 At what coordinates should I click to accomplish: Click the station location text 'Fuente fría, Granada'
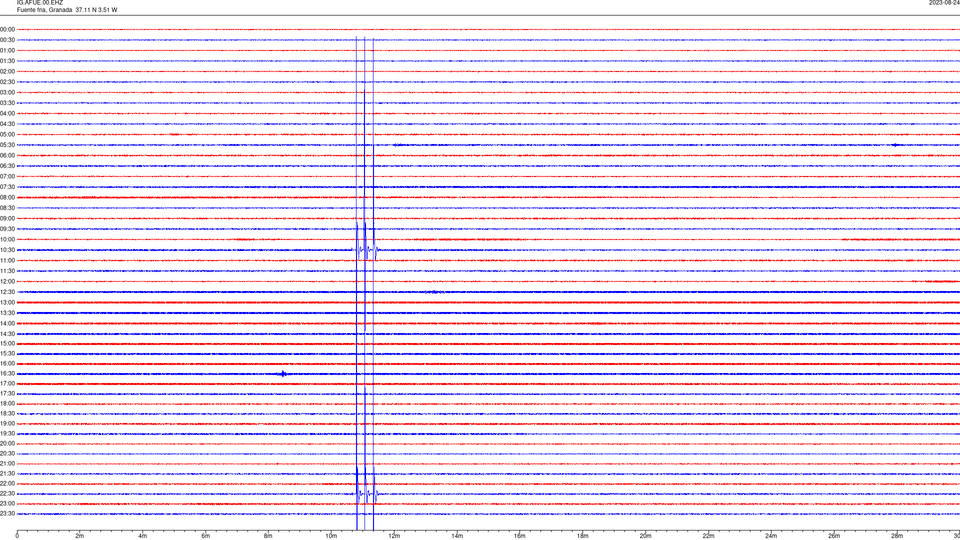[x=44, y=10]
